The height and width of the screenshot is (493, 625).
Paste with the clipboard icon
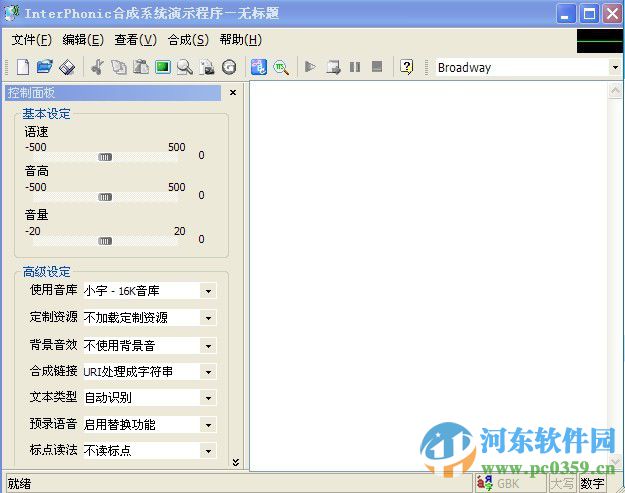141,67
